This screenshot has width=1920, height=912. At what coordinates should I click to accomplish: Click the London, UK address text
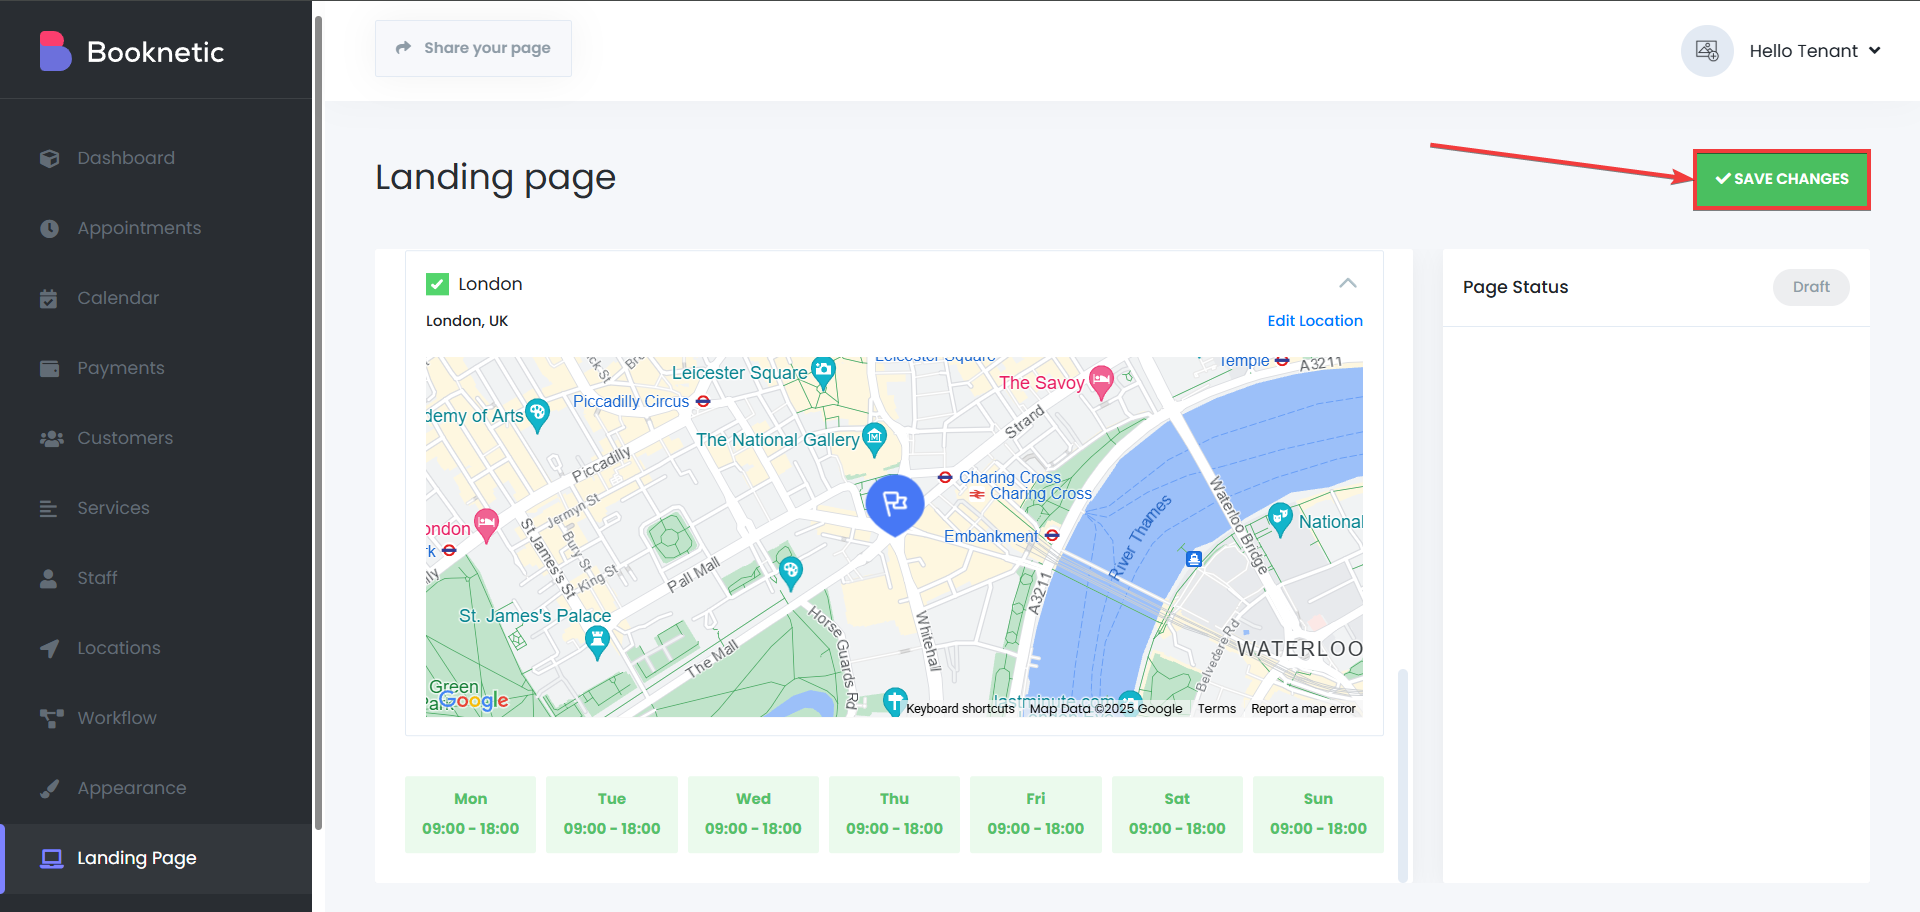pyautogui.click(x=467, y=321)
